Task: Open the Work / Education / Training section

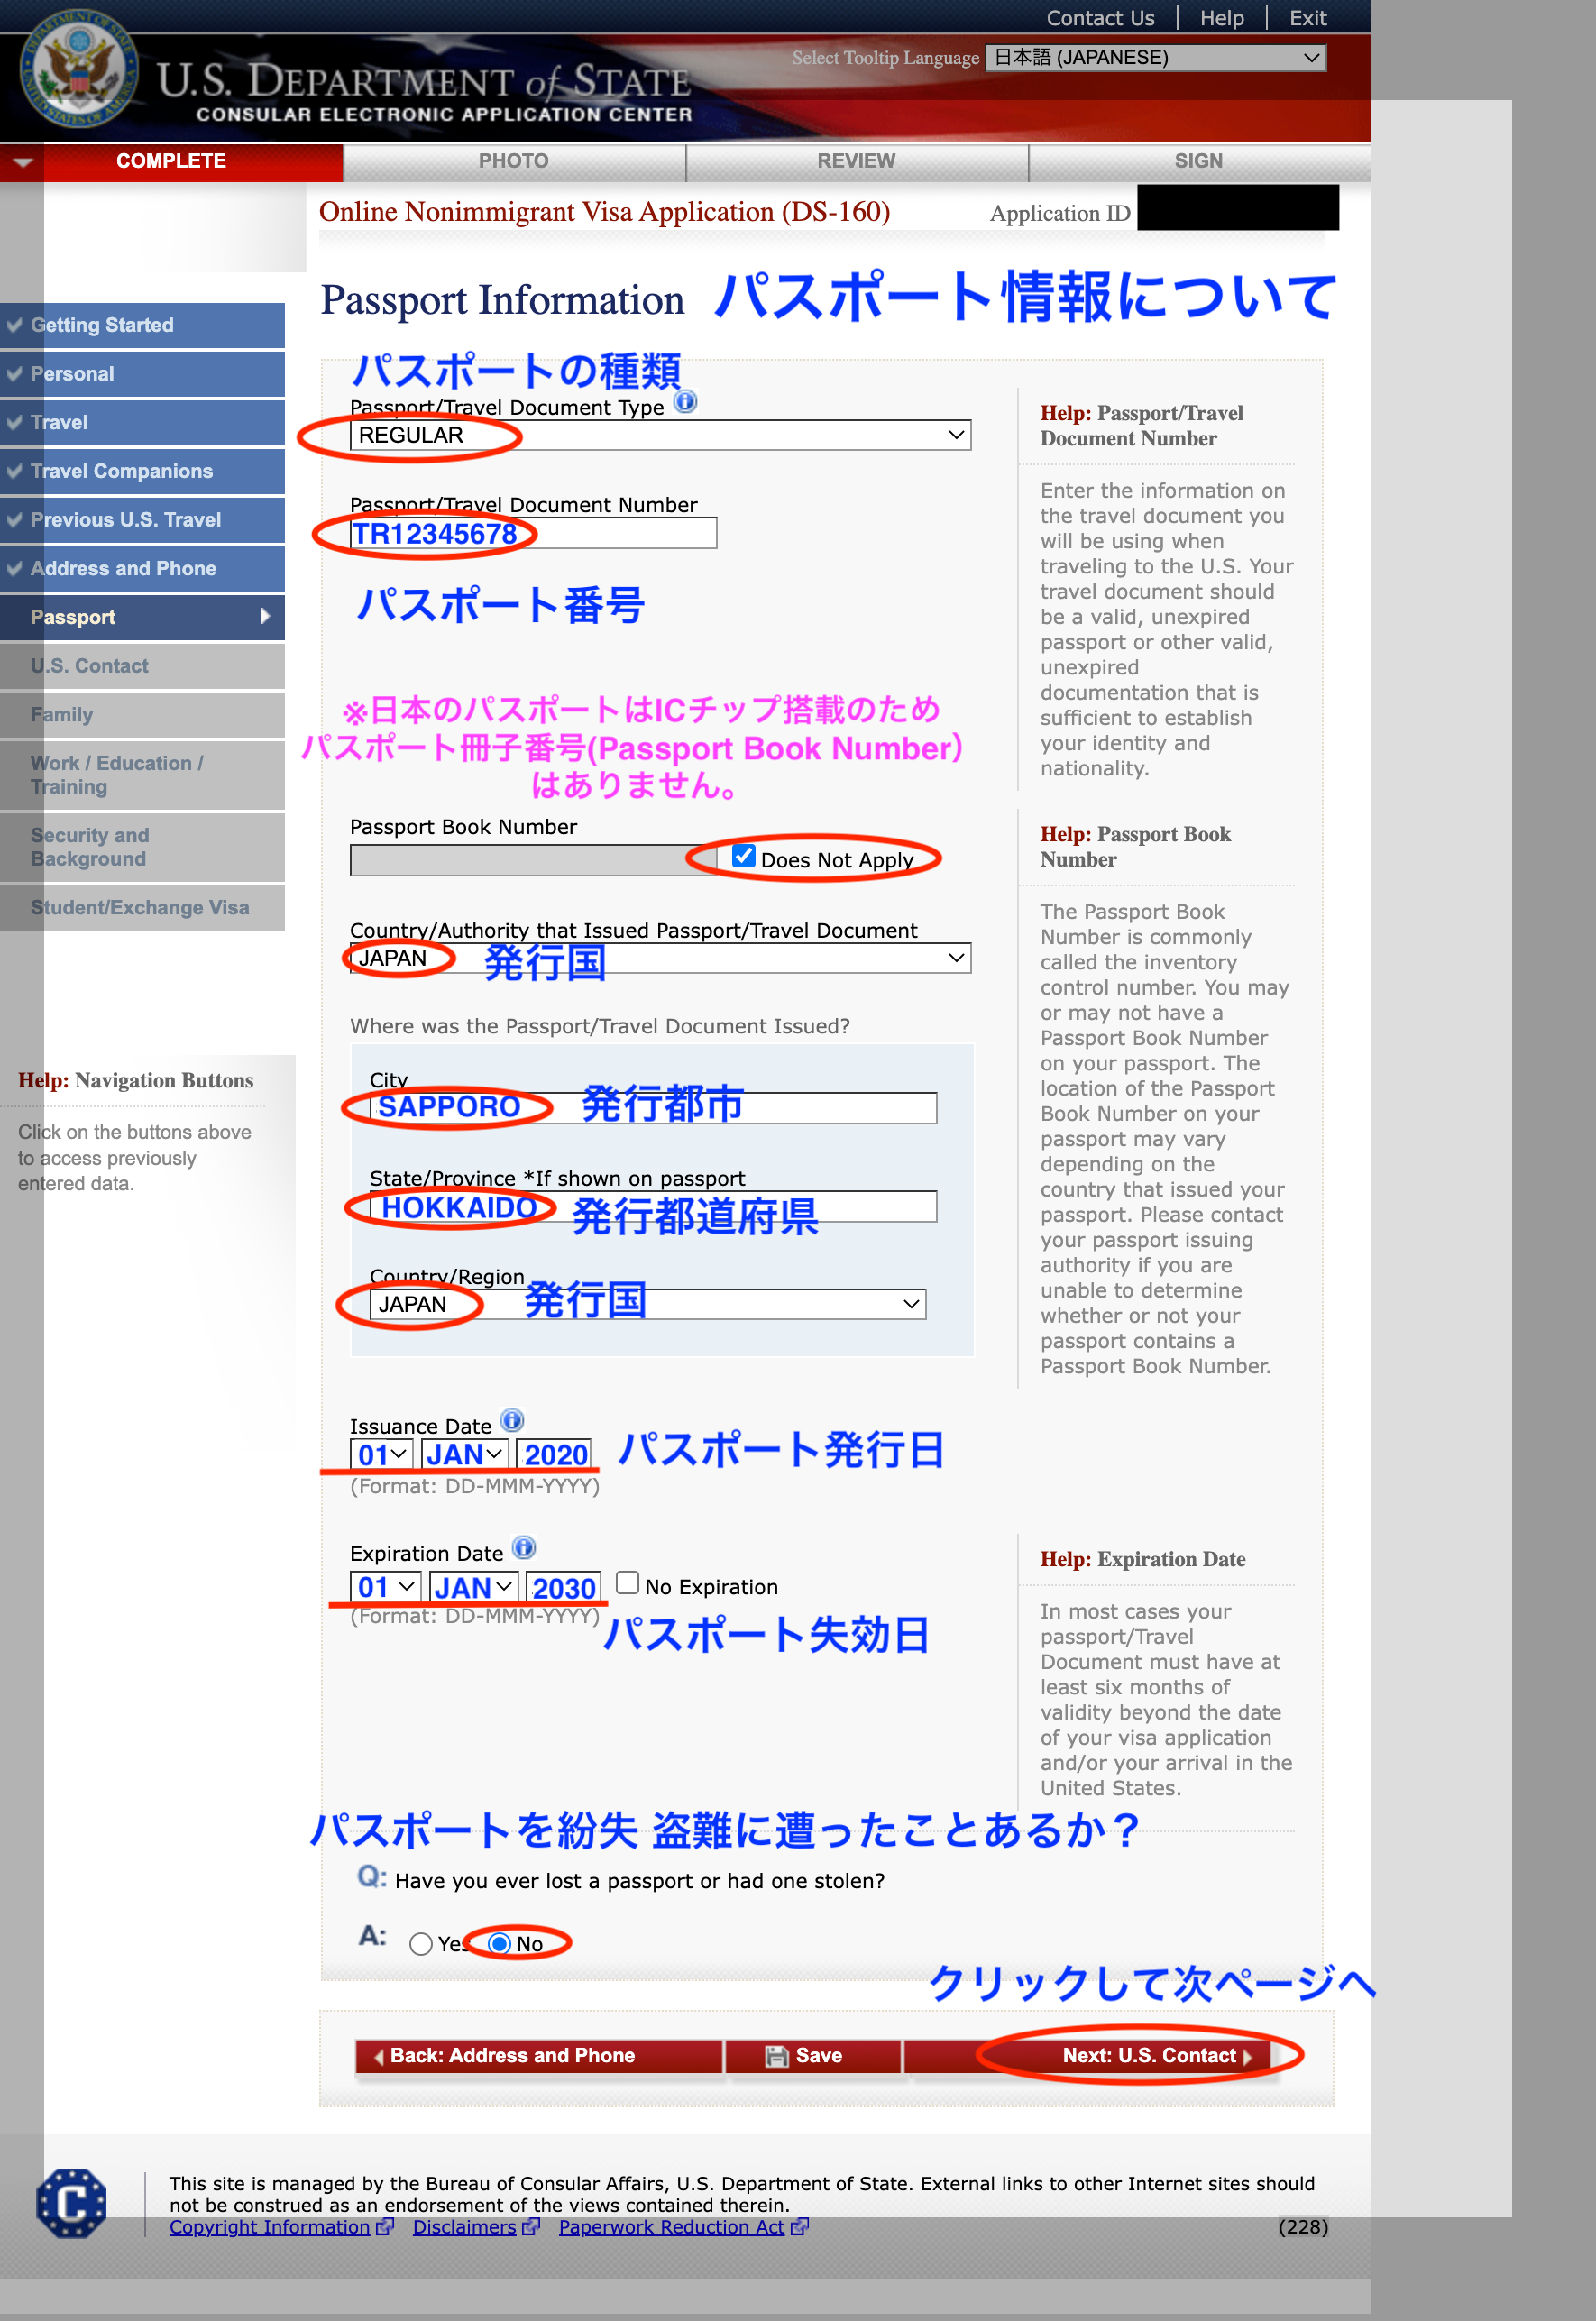Action: (x=142, y=775)
